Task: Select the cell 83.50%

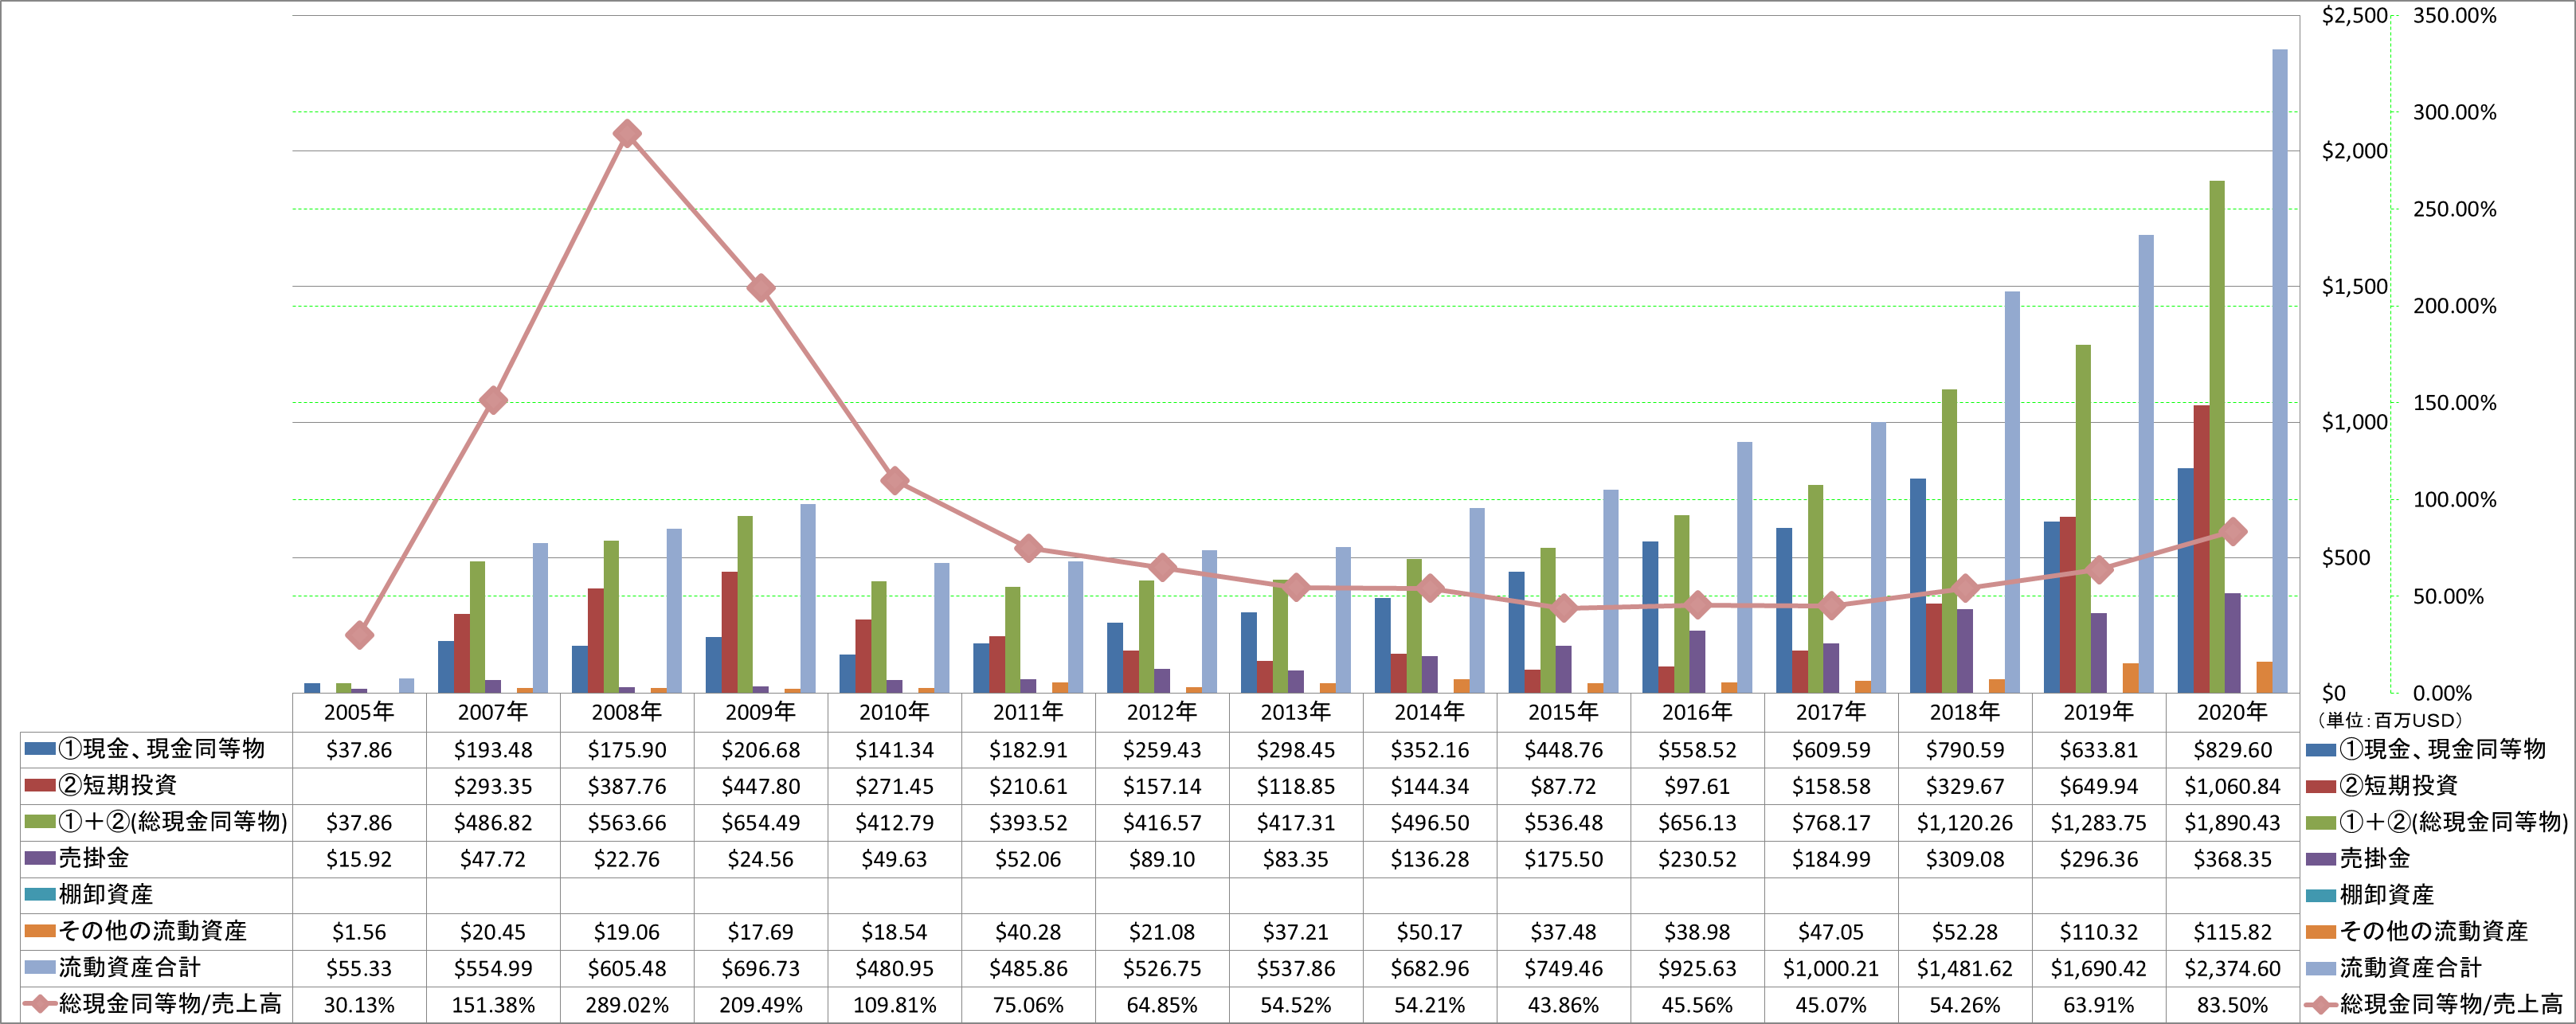Action: [2232, 1005]
